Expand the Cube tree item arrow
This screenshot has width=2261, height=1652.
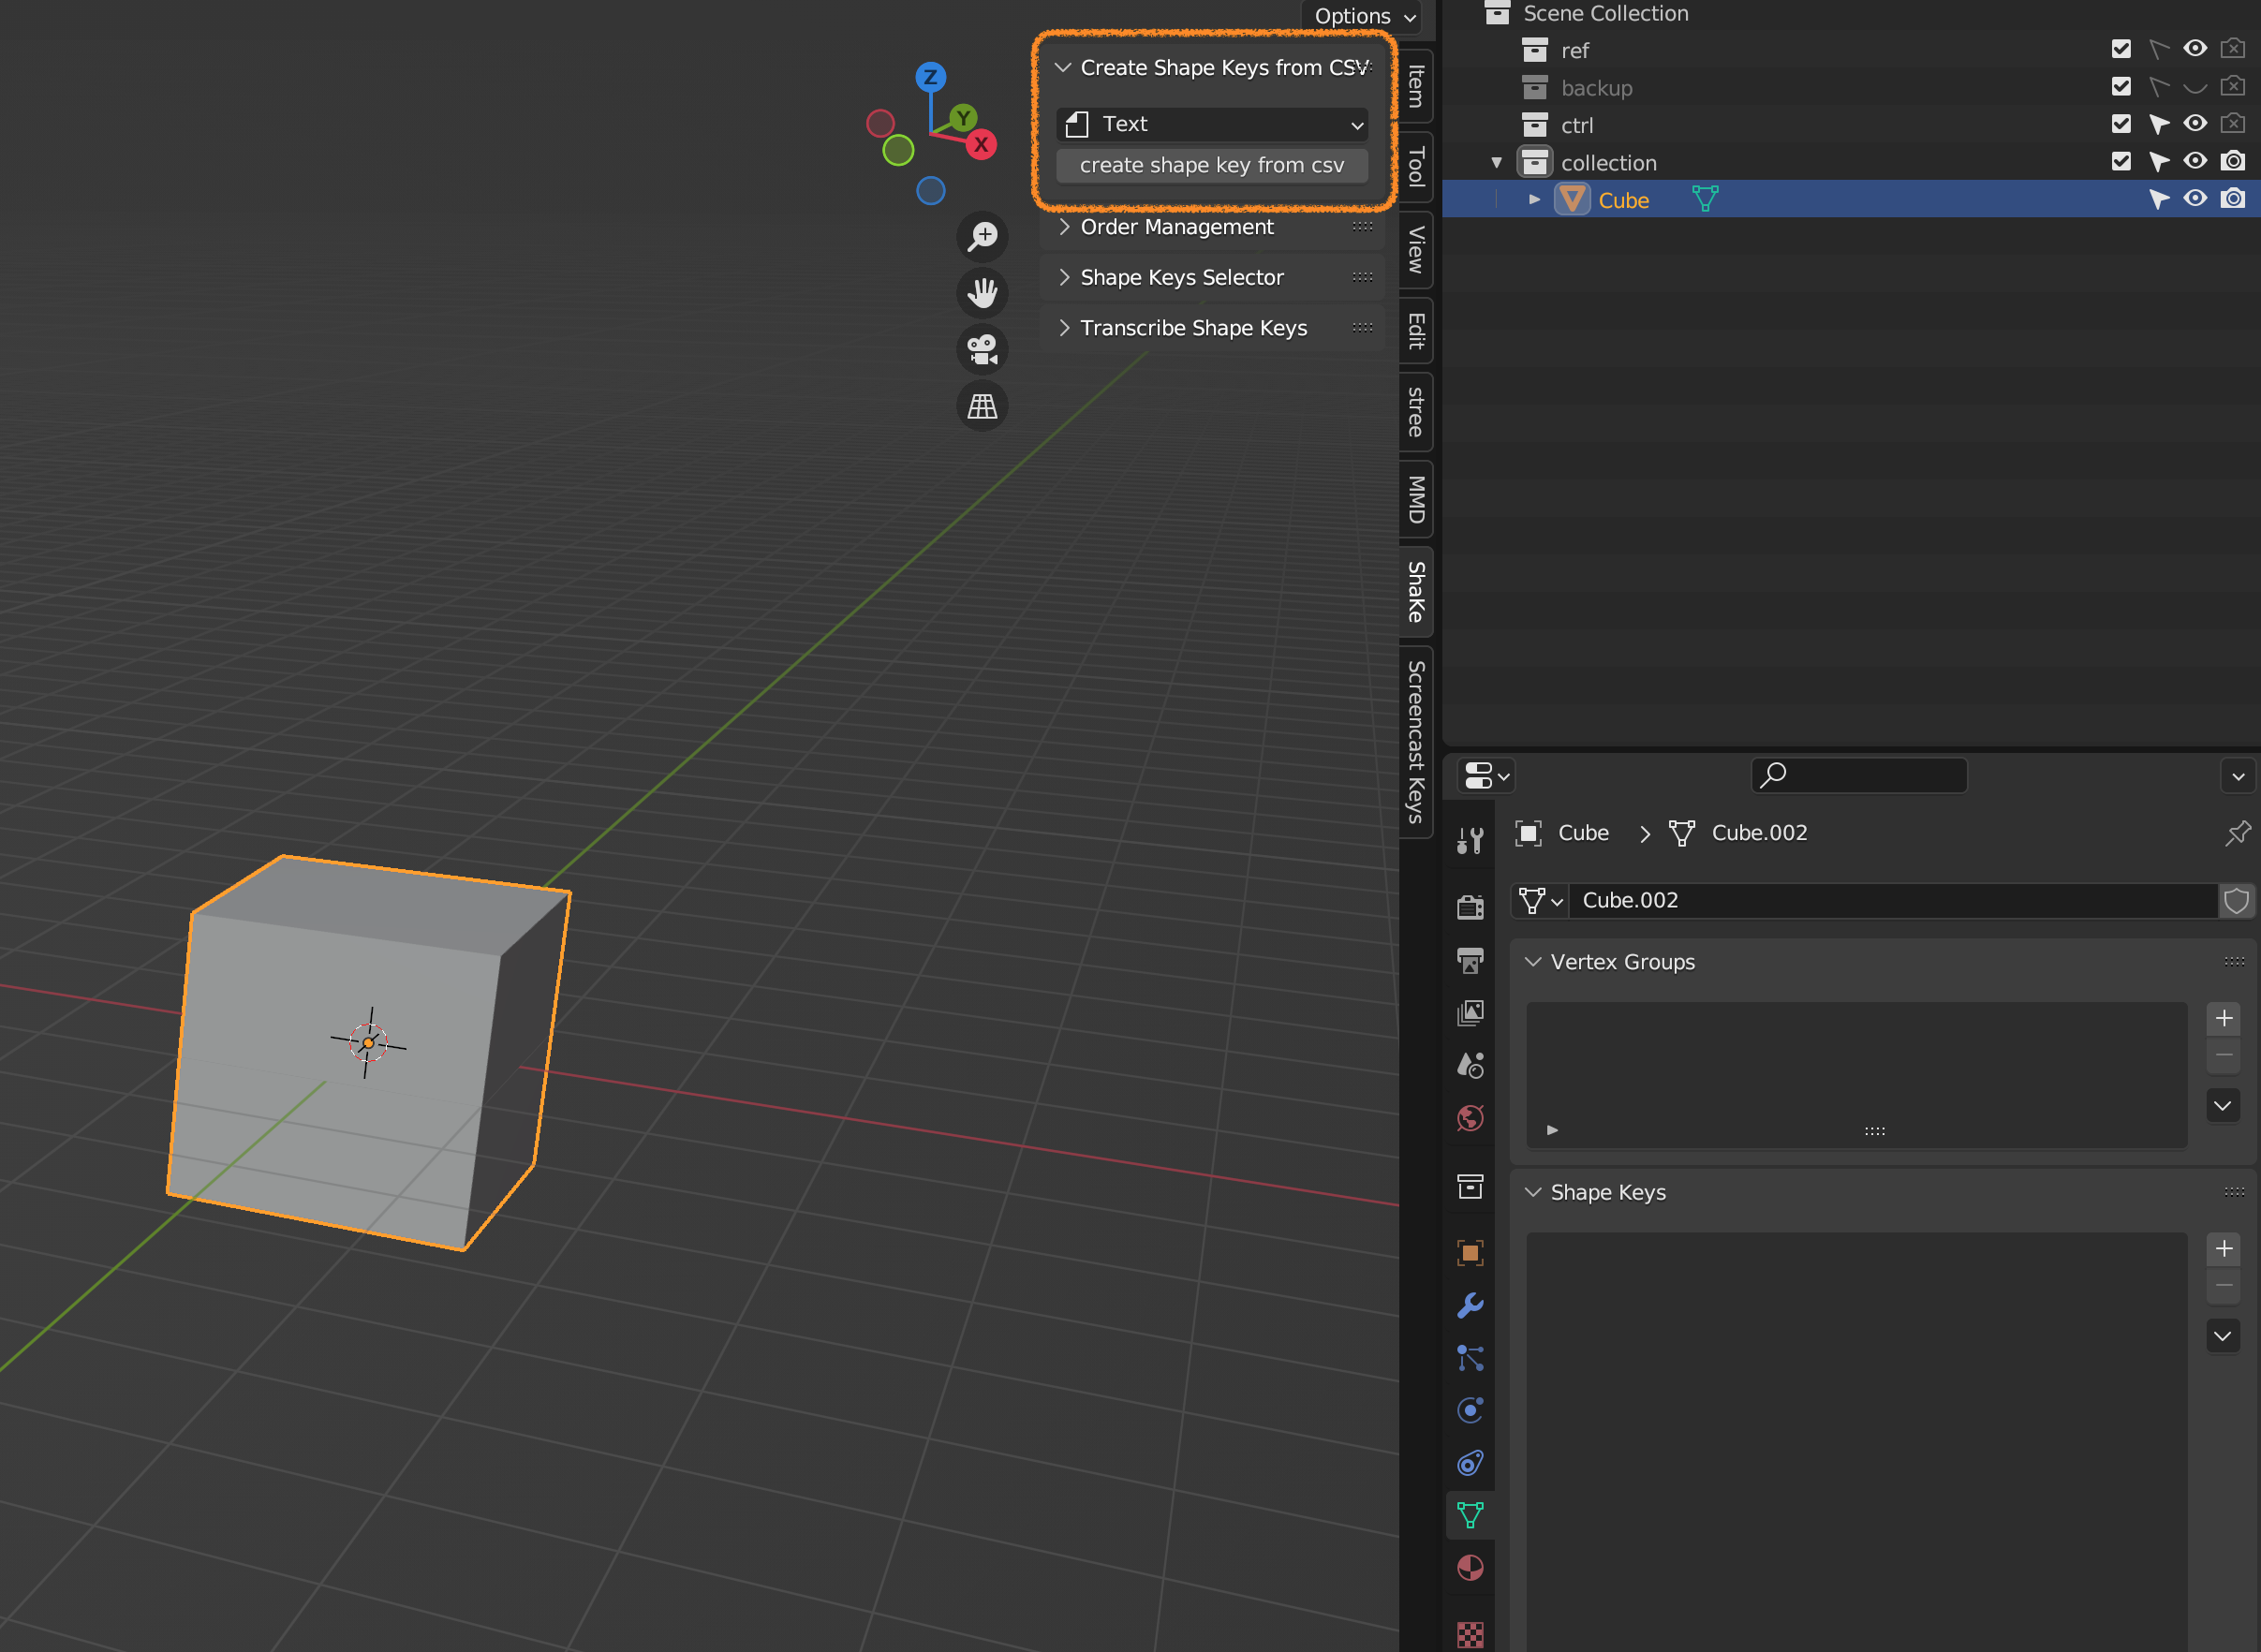1534,199
